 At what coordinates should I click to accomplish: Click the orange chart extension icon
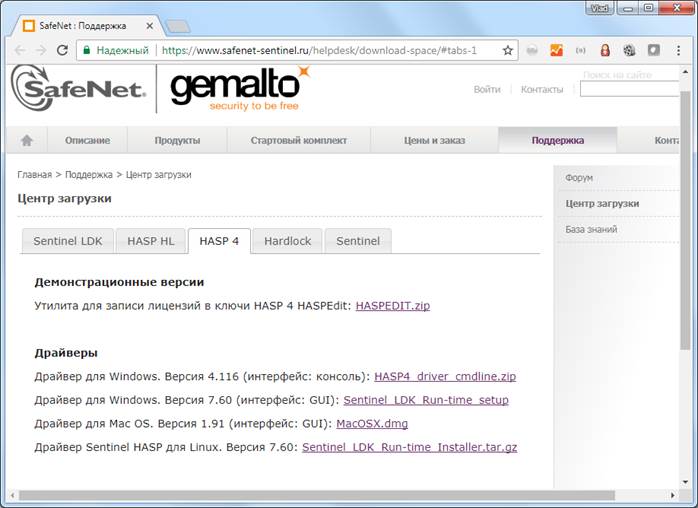556,49
